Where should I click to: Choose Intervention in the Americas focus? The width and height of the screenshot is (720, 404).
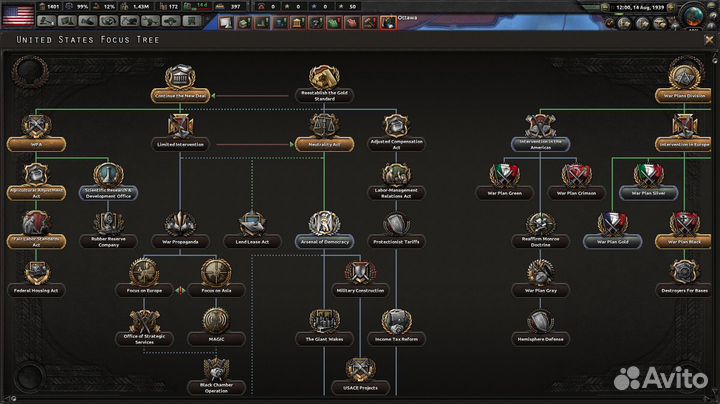(x=540, y=134)
